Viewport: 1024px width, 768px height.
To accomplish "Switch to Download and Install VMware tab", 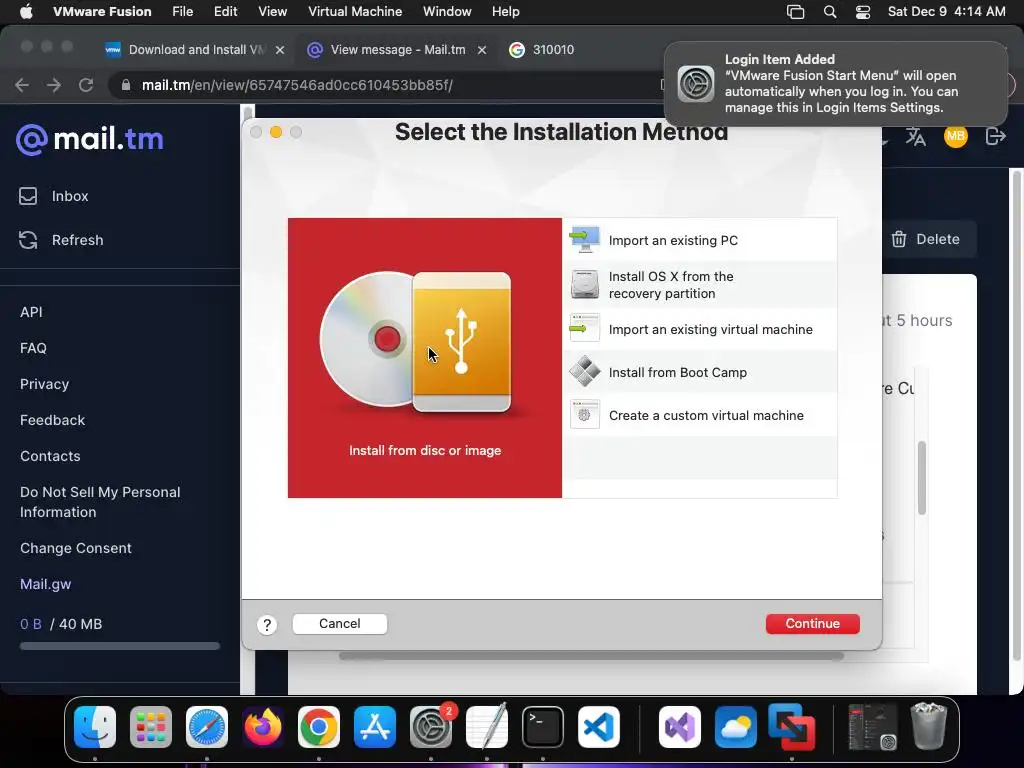I will point(195,50).
